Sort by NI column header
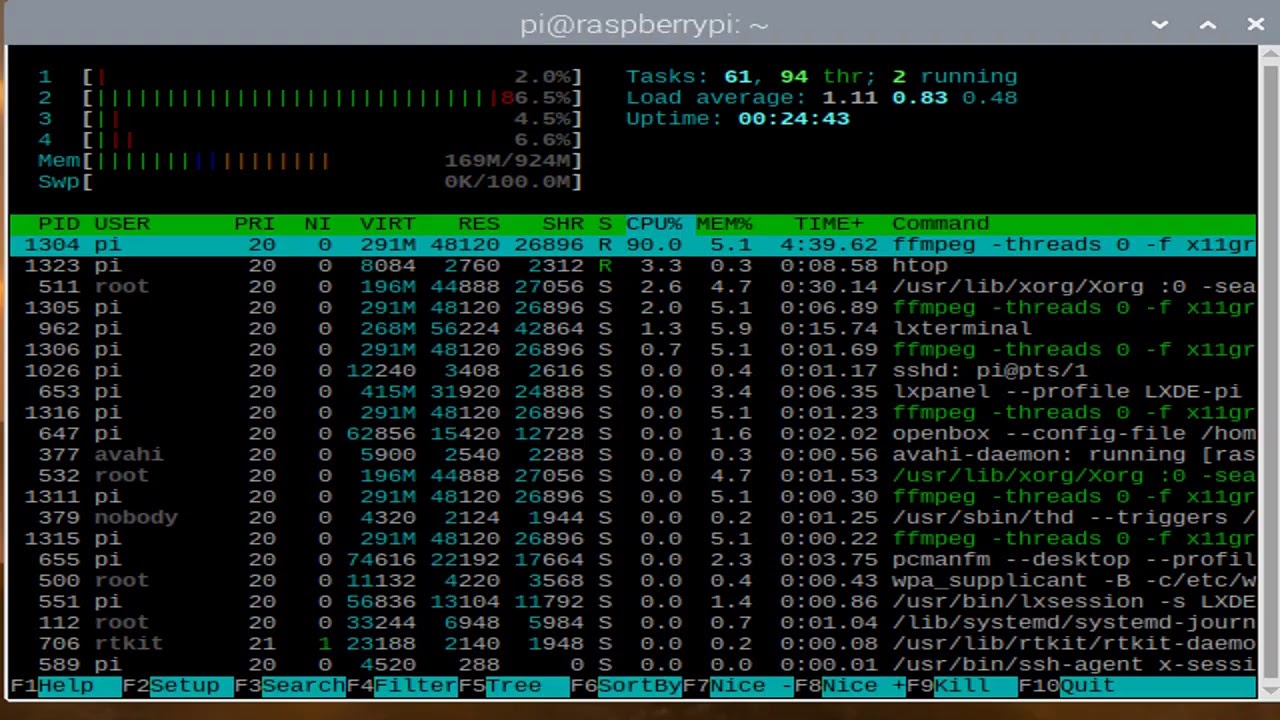 point(317,224)
